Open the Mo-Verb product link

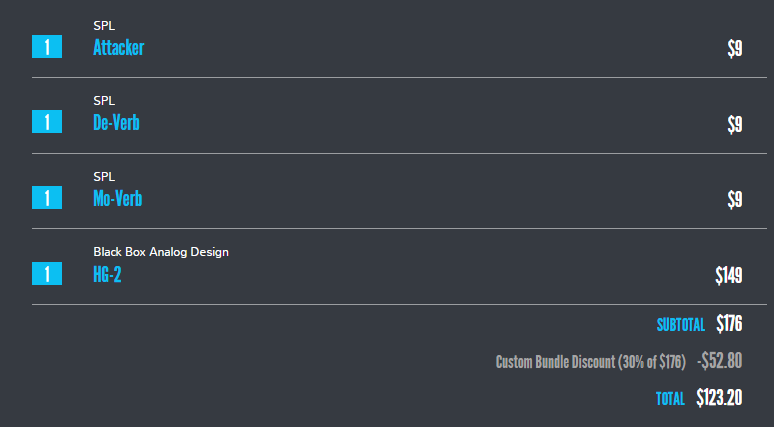(117, 198)
